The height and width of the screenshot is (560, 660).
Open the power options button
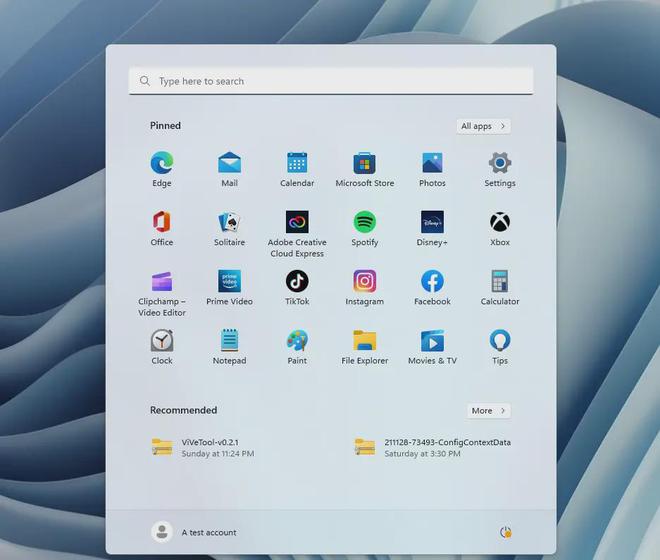click(x=505, y=532)
